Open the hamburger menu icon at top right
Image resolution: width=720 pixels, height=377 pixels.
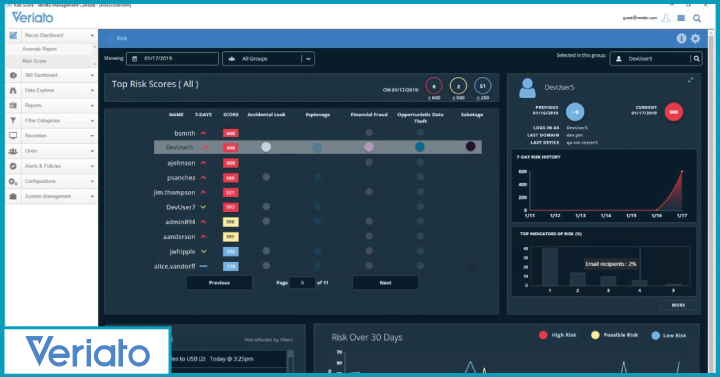(681, 18)
